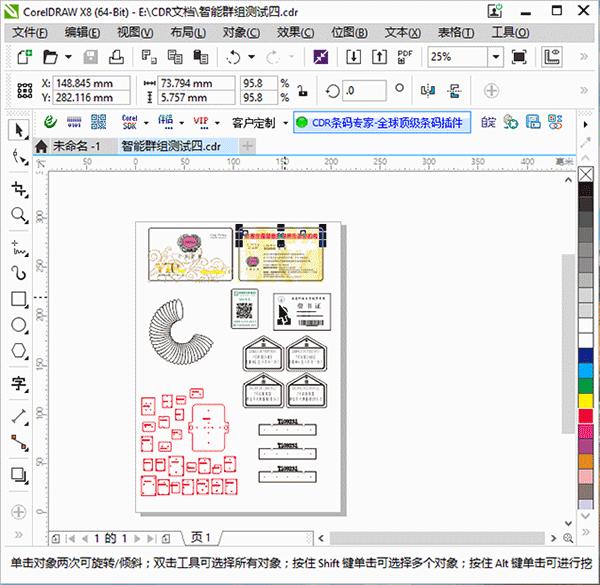Viewport: 600px width, 585px height.
Task: Select the Rectangle tool
Action: tap(18, 299)
